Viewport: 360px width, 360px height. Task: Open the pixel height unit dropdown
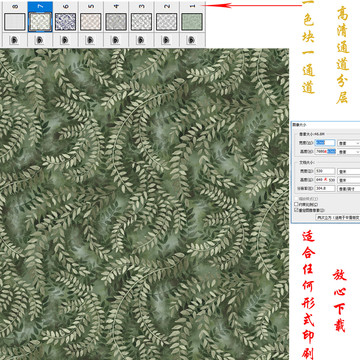(x=349, y=151)
